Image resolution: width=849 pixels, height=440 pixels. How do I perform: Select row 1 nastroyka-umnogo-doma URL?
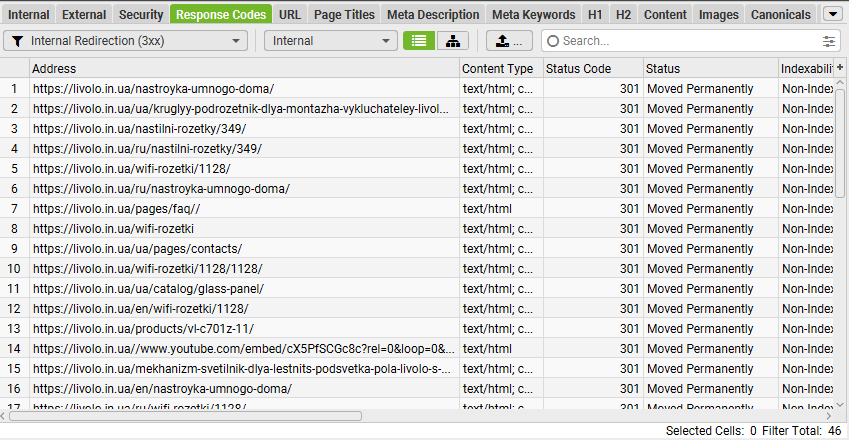point(153,89)
